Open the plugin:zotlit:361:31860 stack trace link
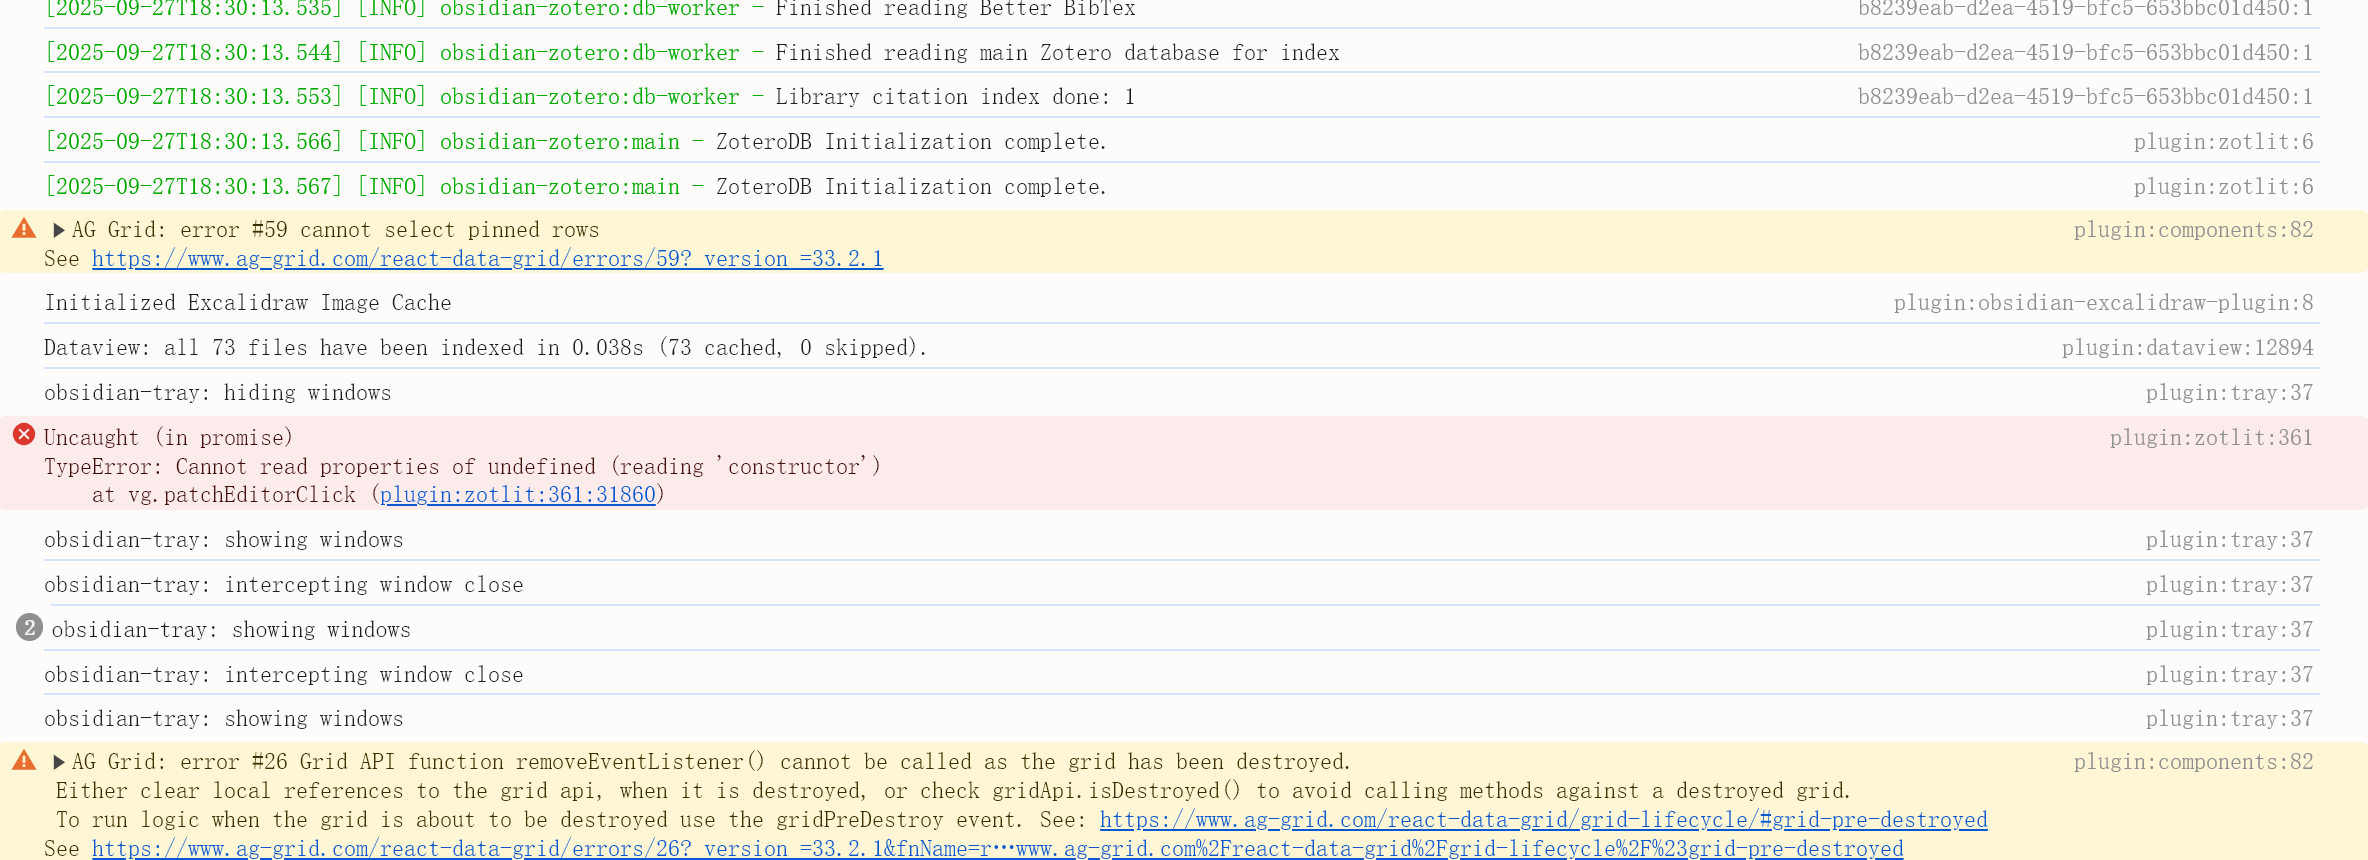Screen dimensions: 2368x860 (517, 495)
